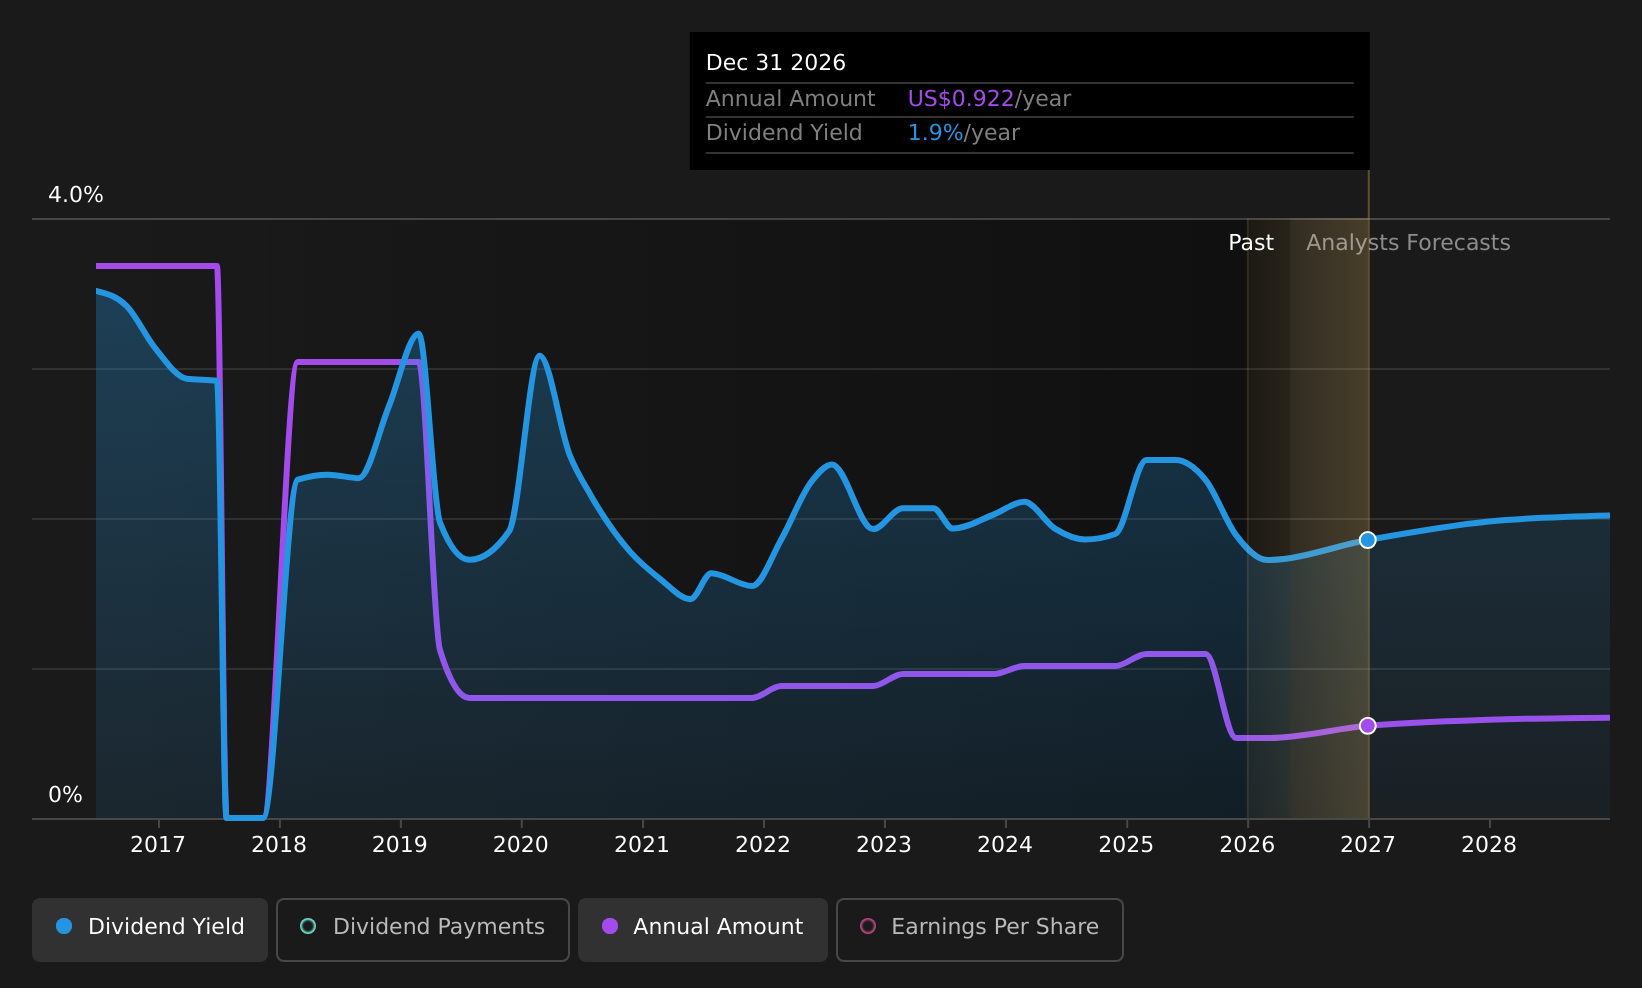This screenshot has width=1642, height=988.
Task: Click the 0% y-axis label
Action: [66, 795]
